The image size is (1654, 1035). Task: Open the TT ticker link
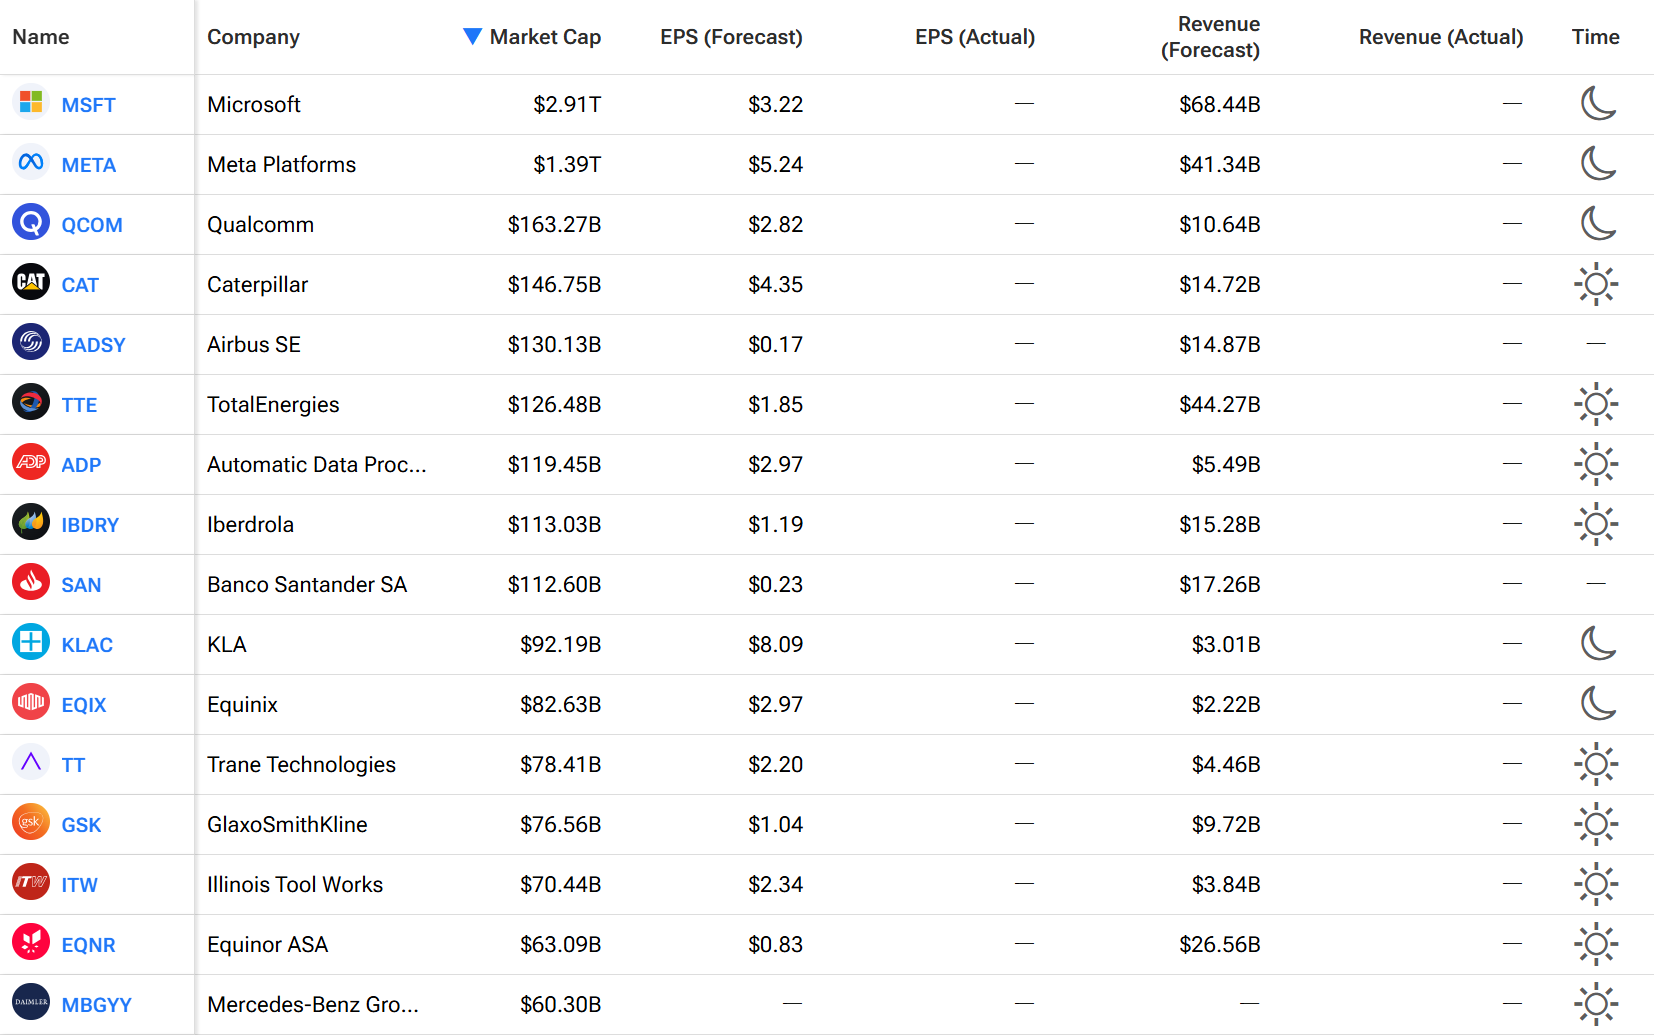click(73, 765)
